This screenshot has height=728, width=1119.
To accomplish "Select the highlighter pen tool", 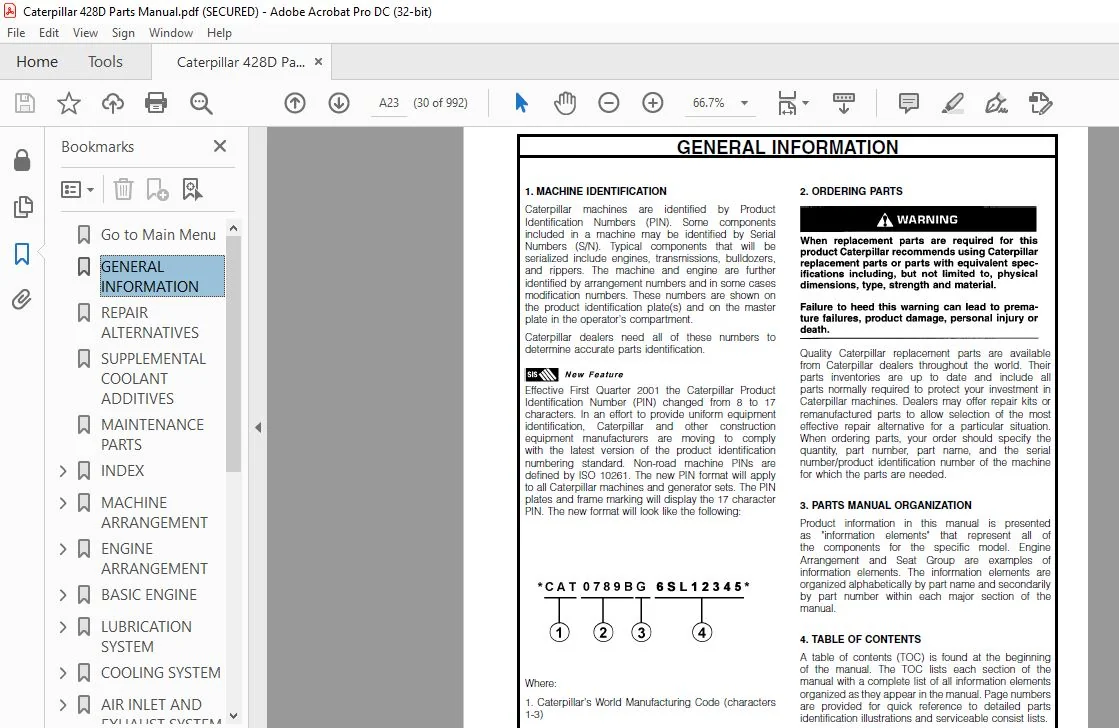I will click(953, 103).
